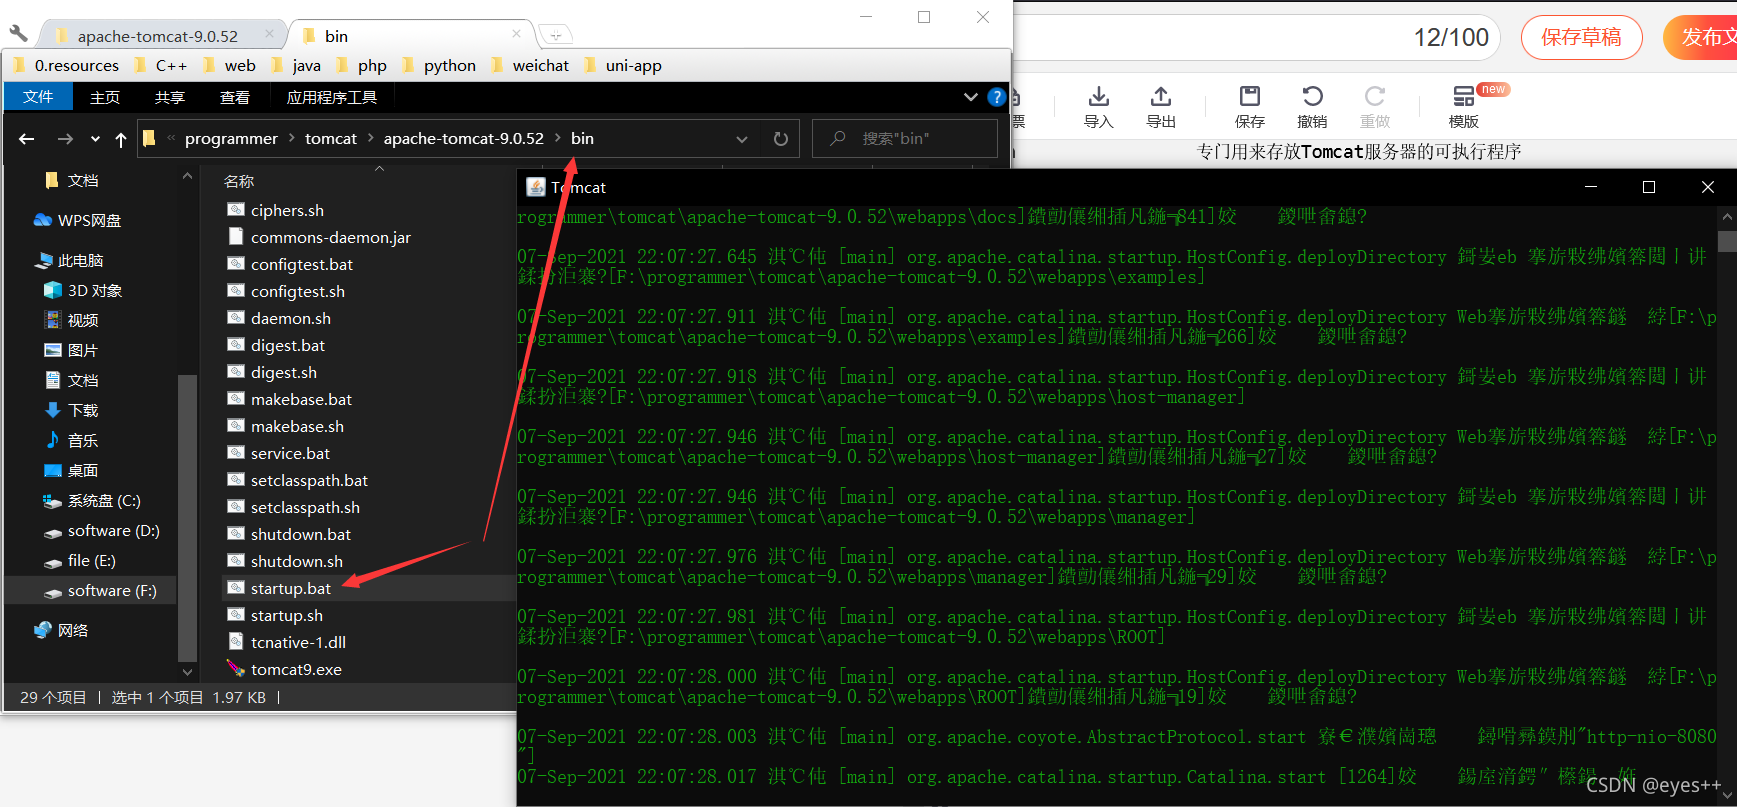The image size is (1737, 807).
Task: Click Tomcat console scrollbar up arrow
Action: click(1727, 217)
